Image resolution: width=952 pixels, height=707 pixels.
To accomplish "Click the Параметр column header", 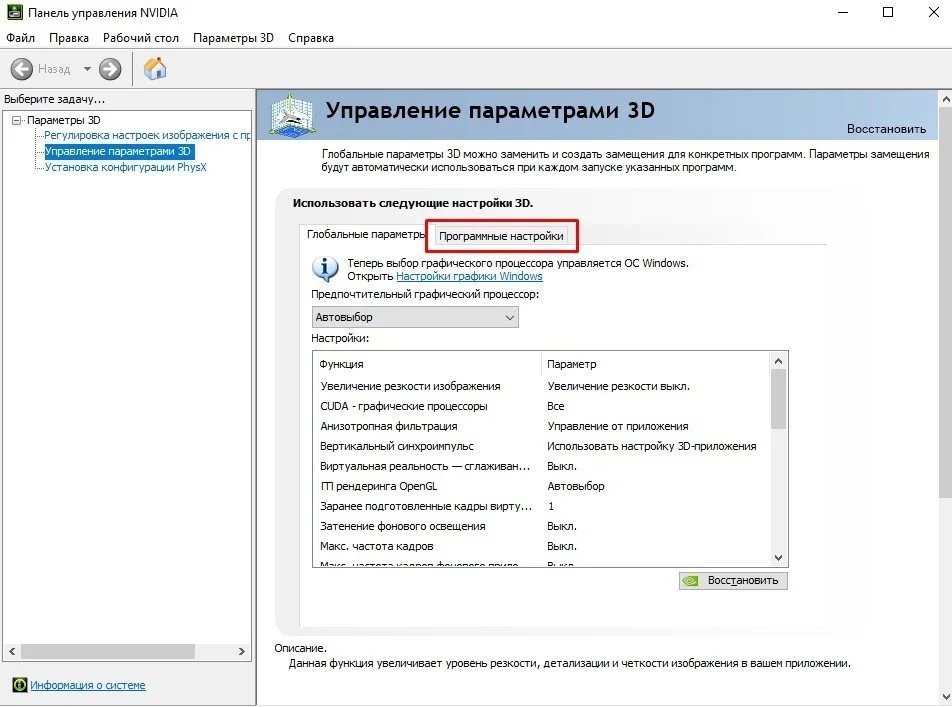I will [656, 364].
